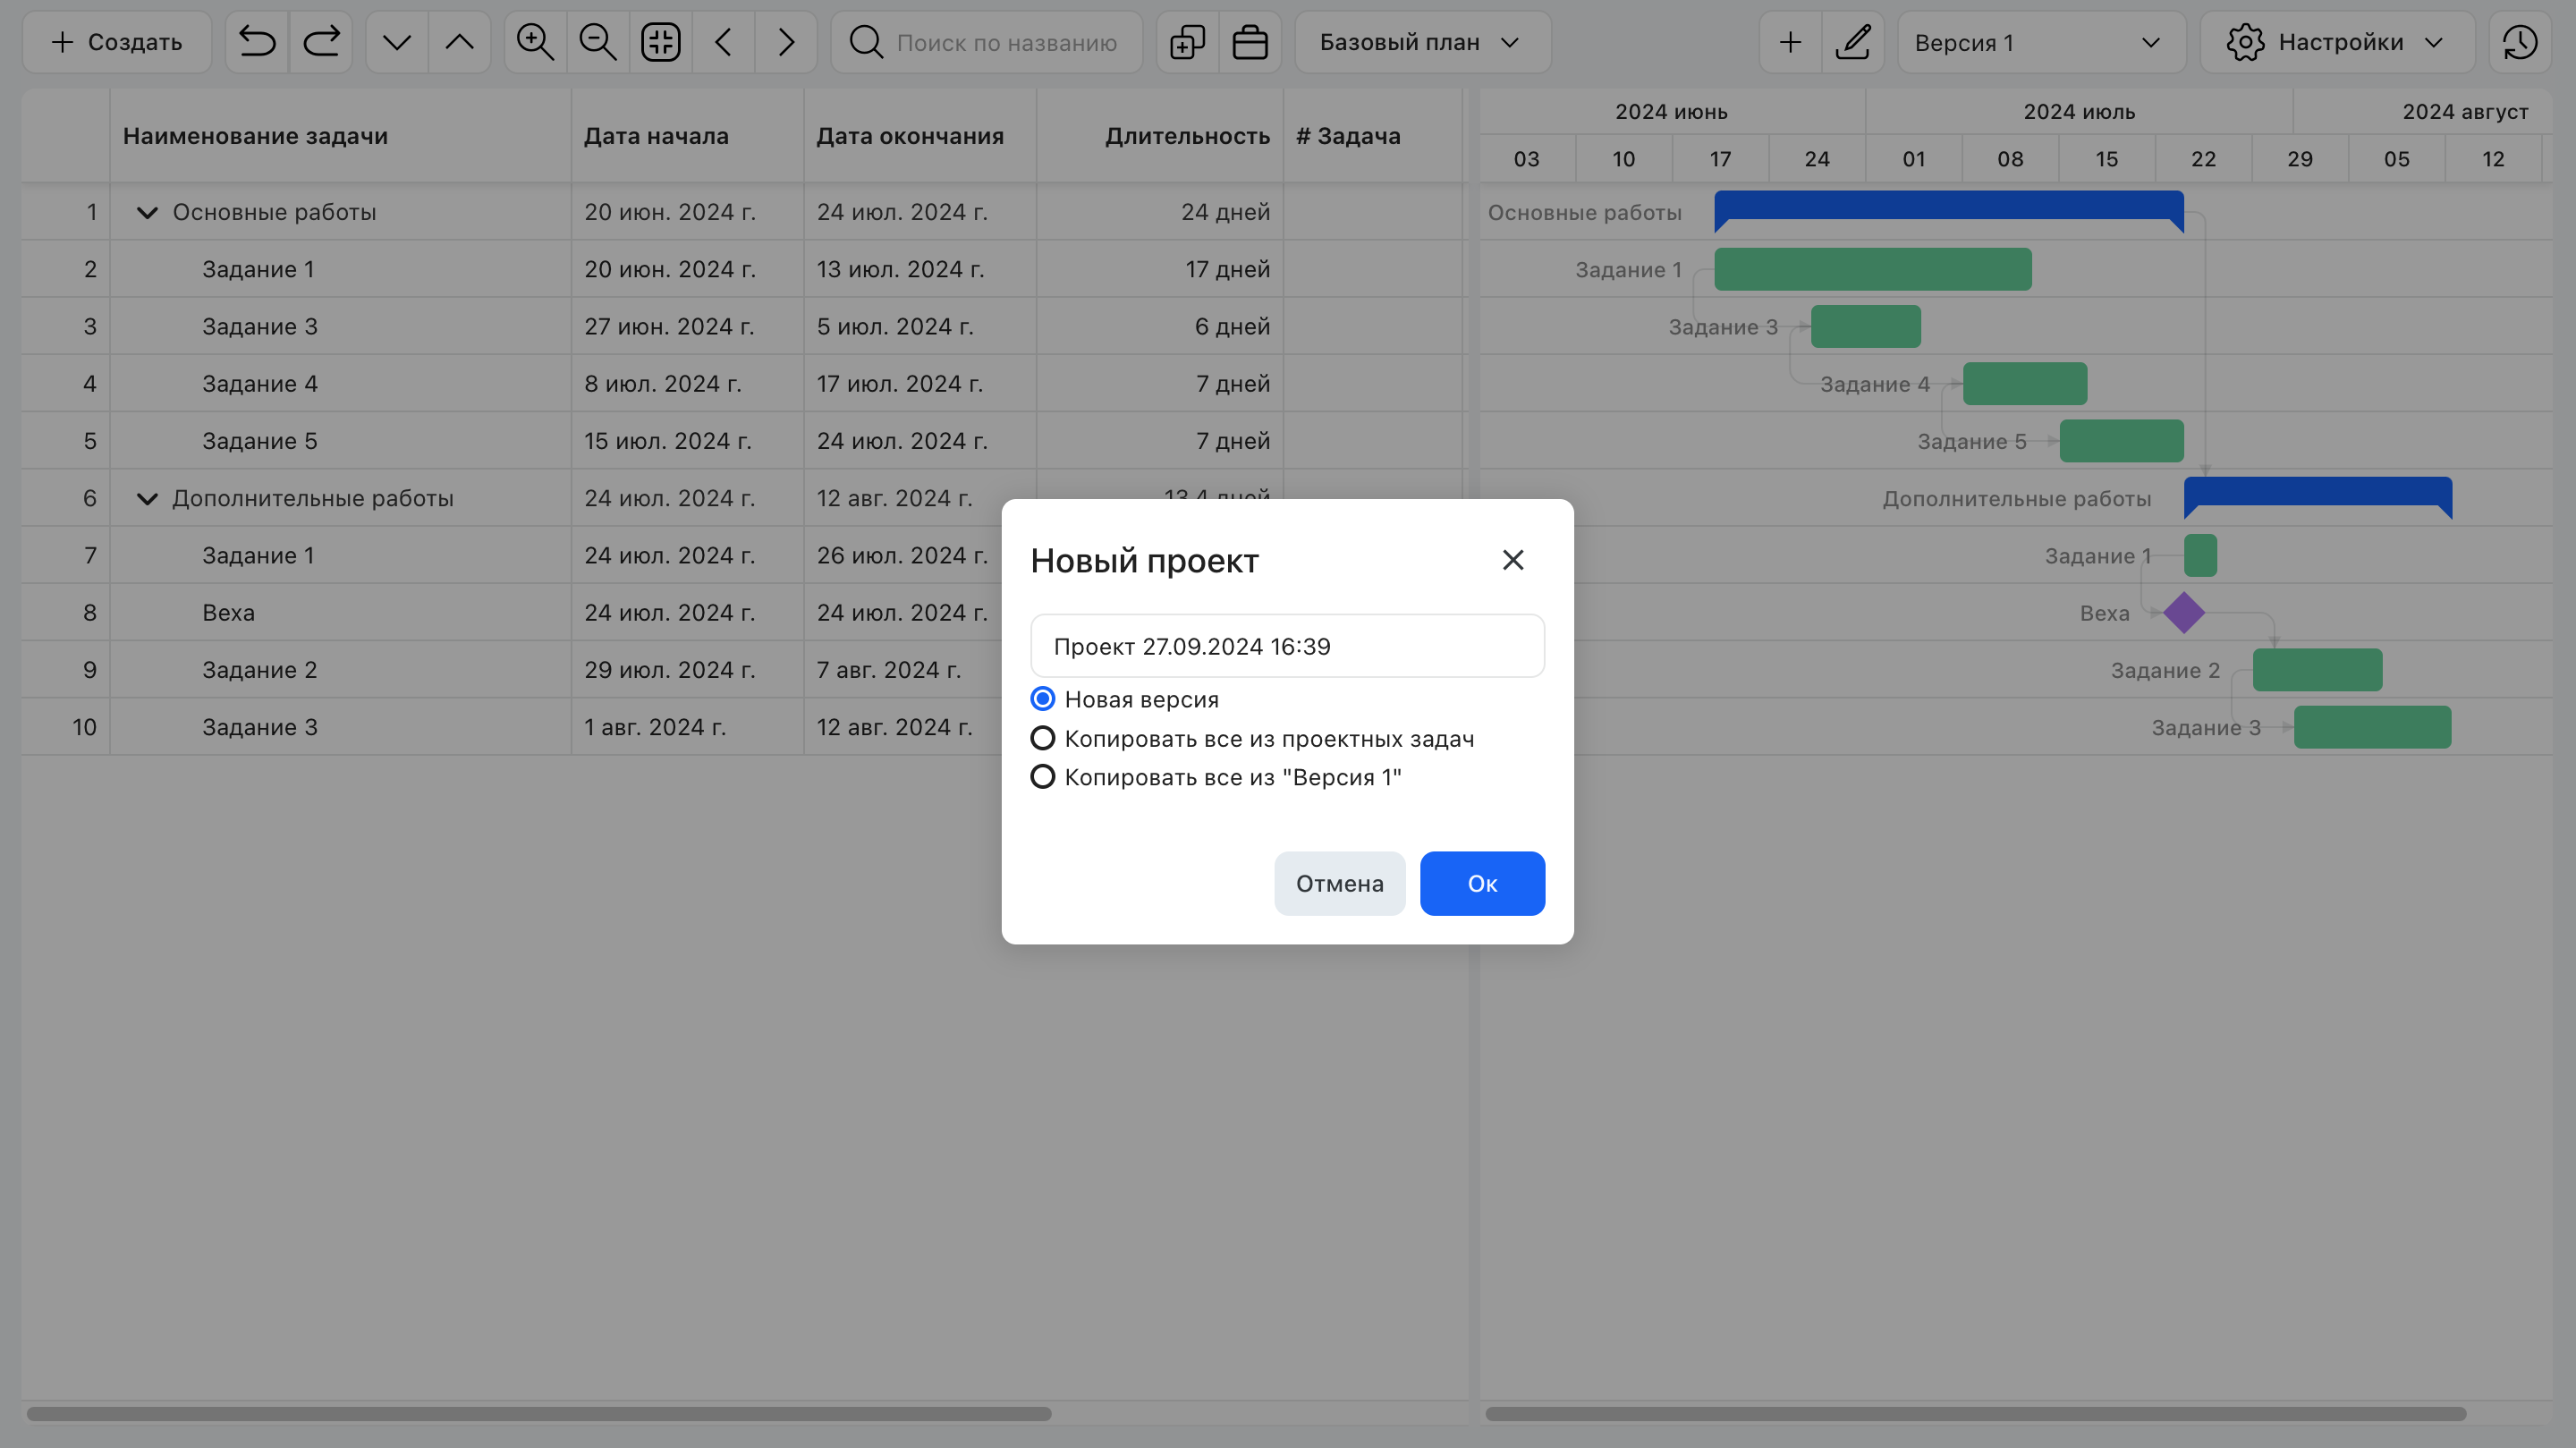The image size is (2576, 1448).
Task: Click the zoom in icon
Action: (x=532, y=41)
